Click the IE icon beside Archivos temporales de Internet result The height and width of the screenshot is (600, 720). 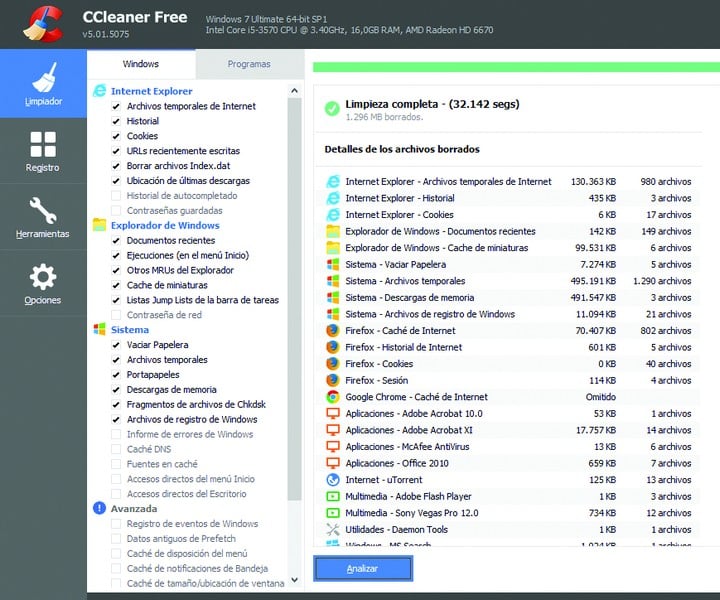point(333,181)
